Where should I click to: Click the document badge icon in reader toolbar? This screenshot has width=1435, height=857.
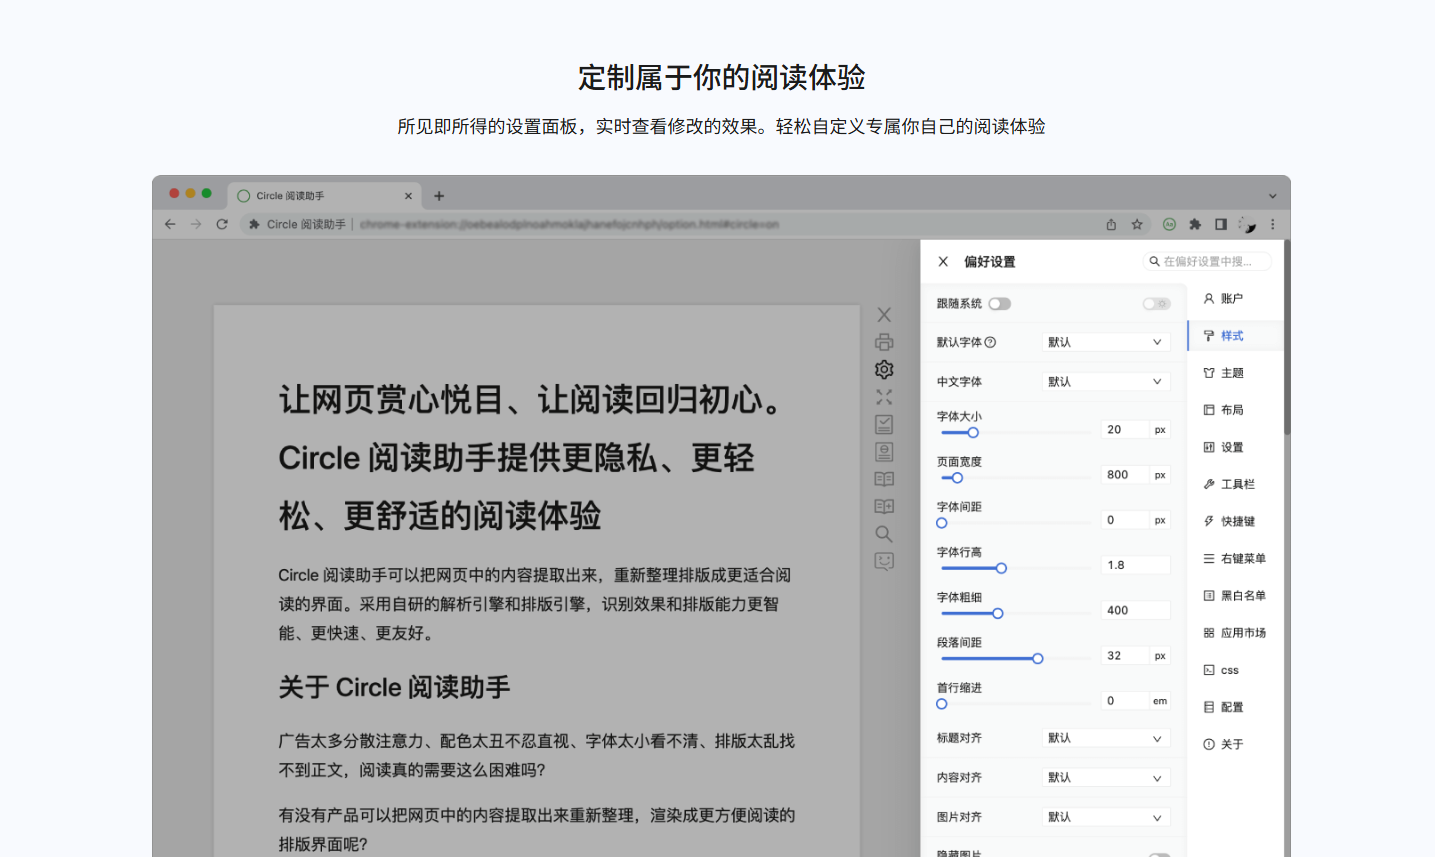[884, 452]
